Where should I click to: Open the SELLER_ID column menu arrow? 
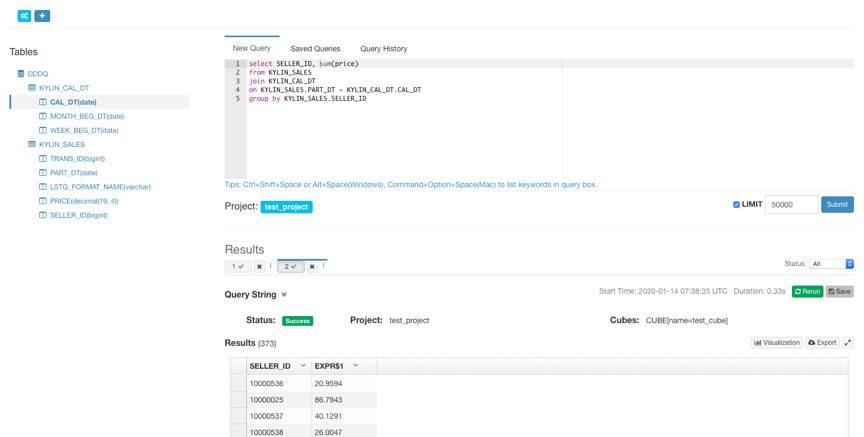304,366
